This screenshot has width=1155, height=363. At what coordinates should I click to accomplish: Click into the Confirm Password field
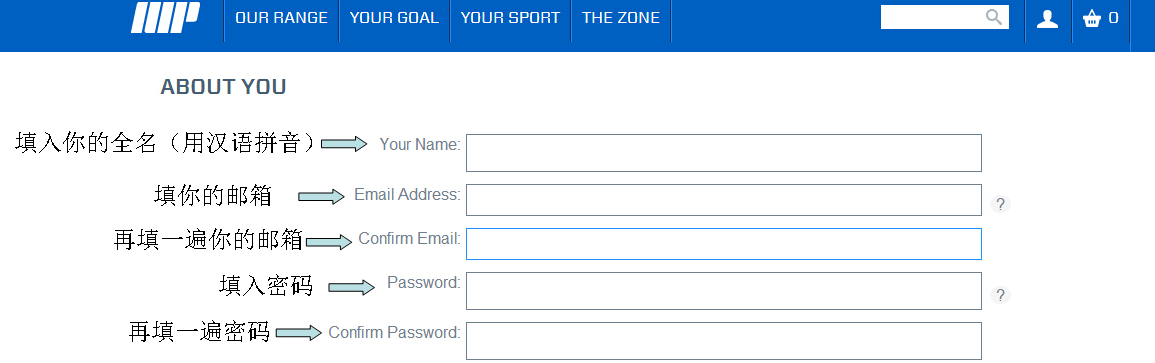(723, 341)
